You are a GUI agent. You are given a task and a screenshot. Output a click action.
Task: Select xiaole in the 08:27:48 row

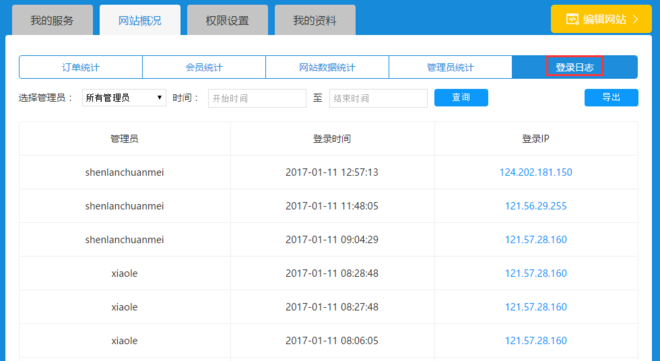click(125, 307)
